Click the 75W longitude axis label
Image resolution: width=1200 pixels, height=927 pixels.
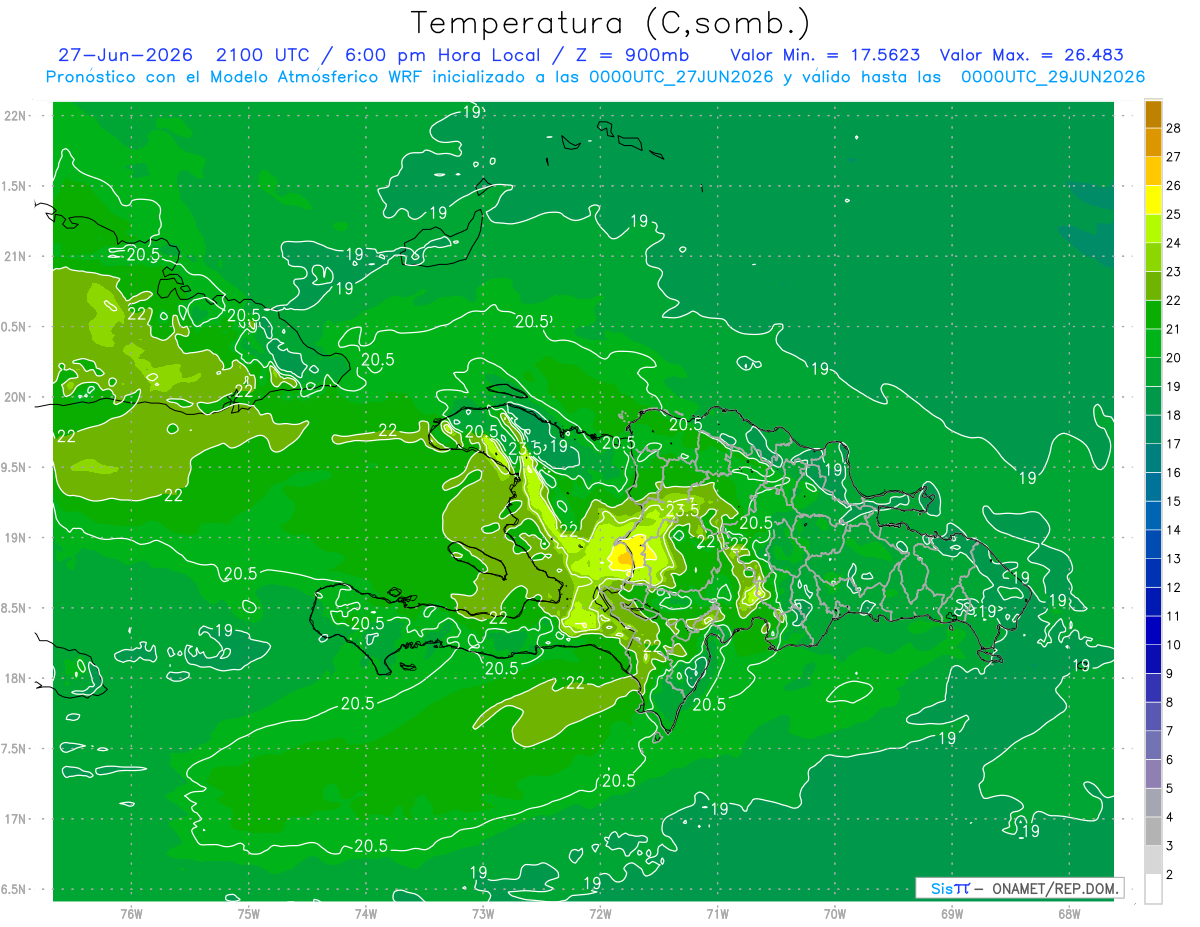tap(249, 914)
